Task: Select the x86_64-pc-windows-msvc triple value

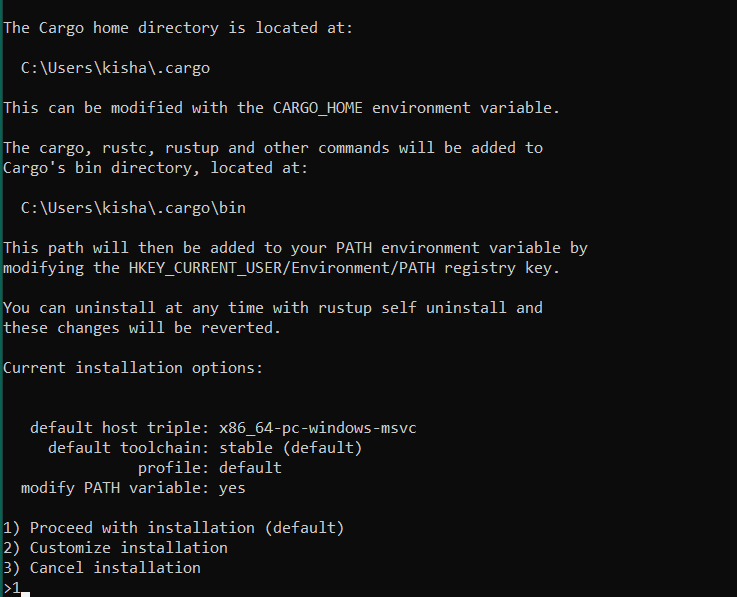Action: pos(318,428)
